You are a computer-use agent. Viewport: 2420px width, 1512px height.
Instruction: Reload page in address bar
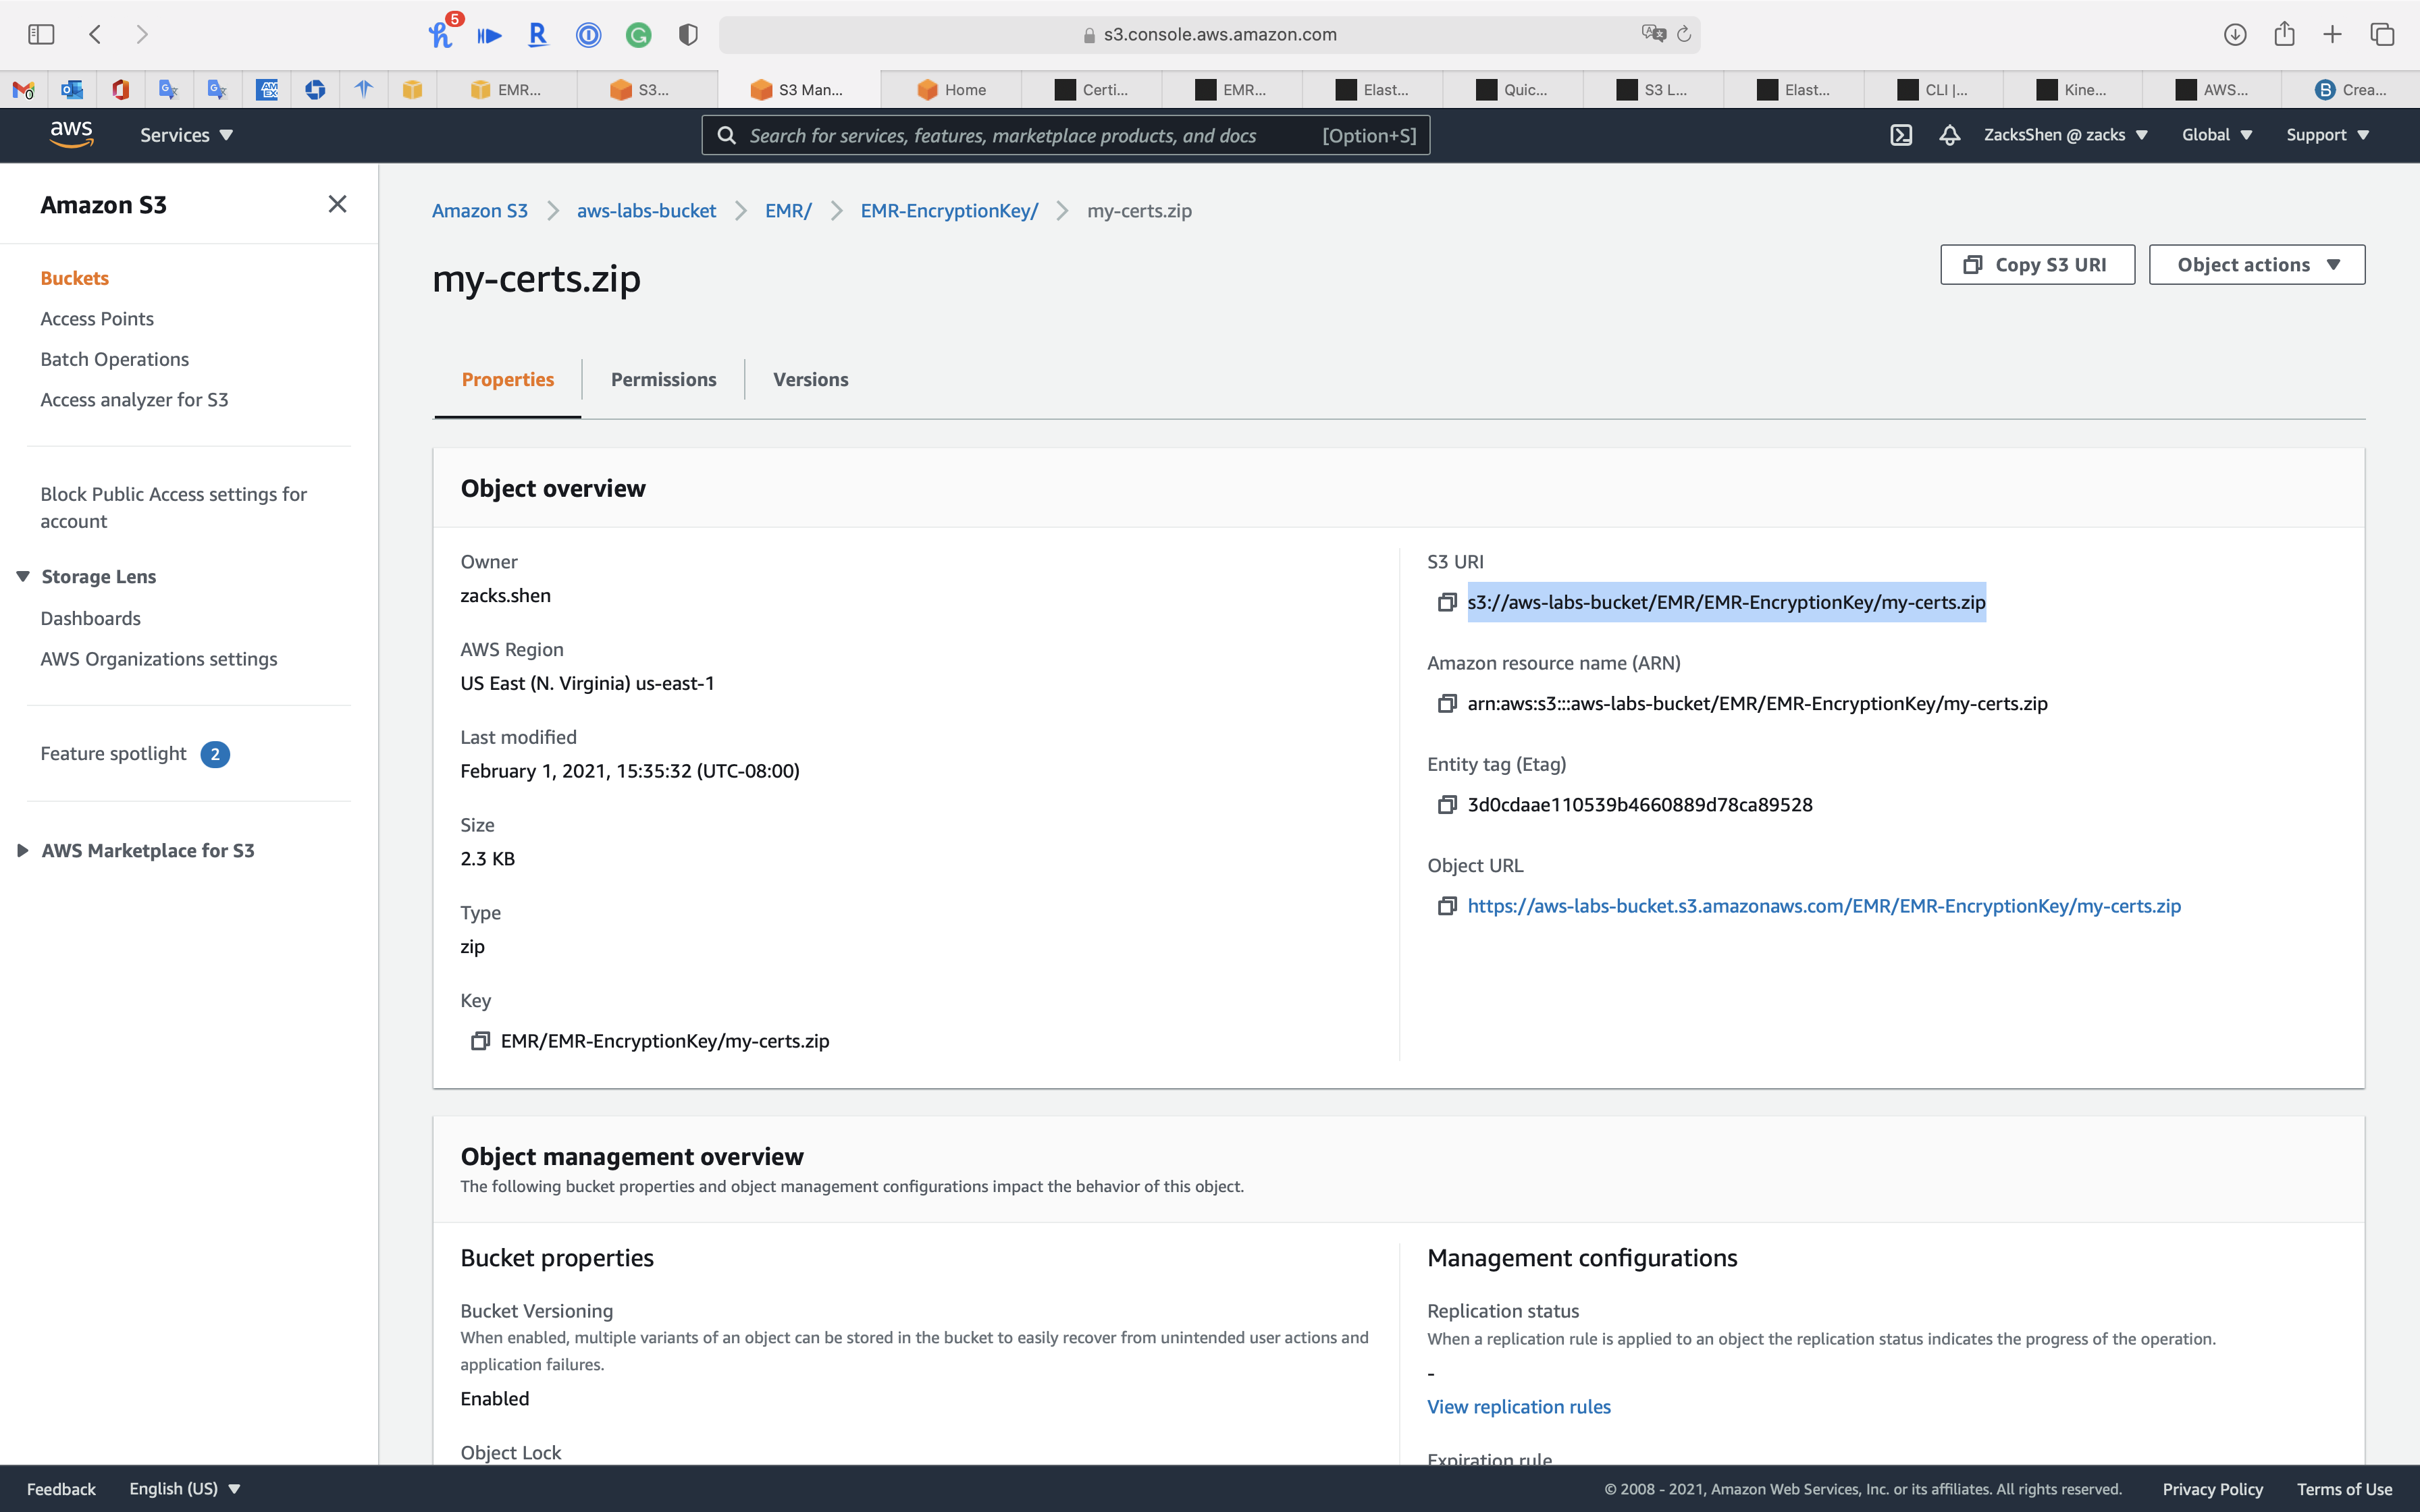[1684, 34]
